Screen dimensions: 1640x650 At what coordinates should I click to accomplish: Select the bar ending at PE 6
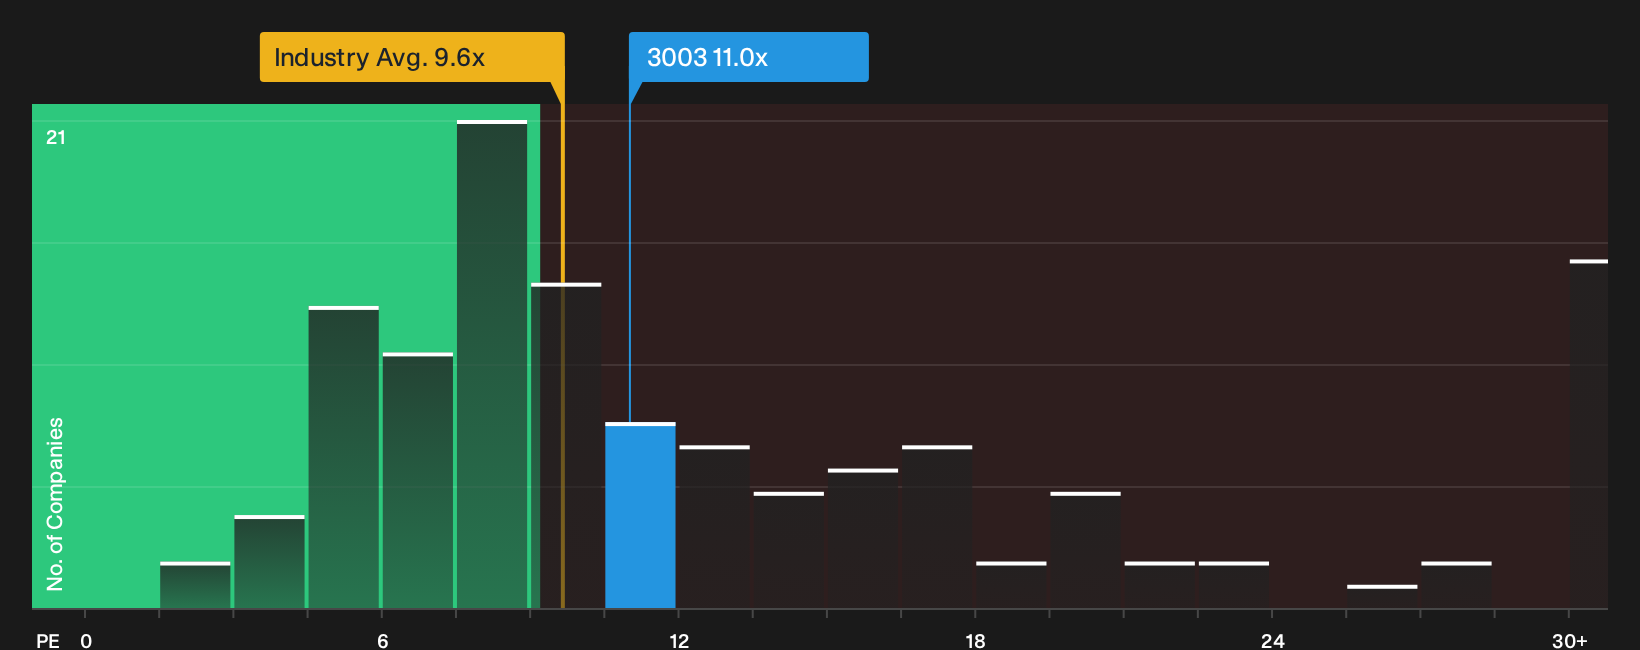tap(343, 457)
